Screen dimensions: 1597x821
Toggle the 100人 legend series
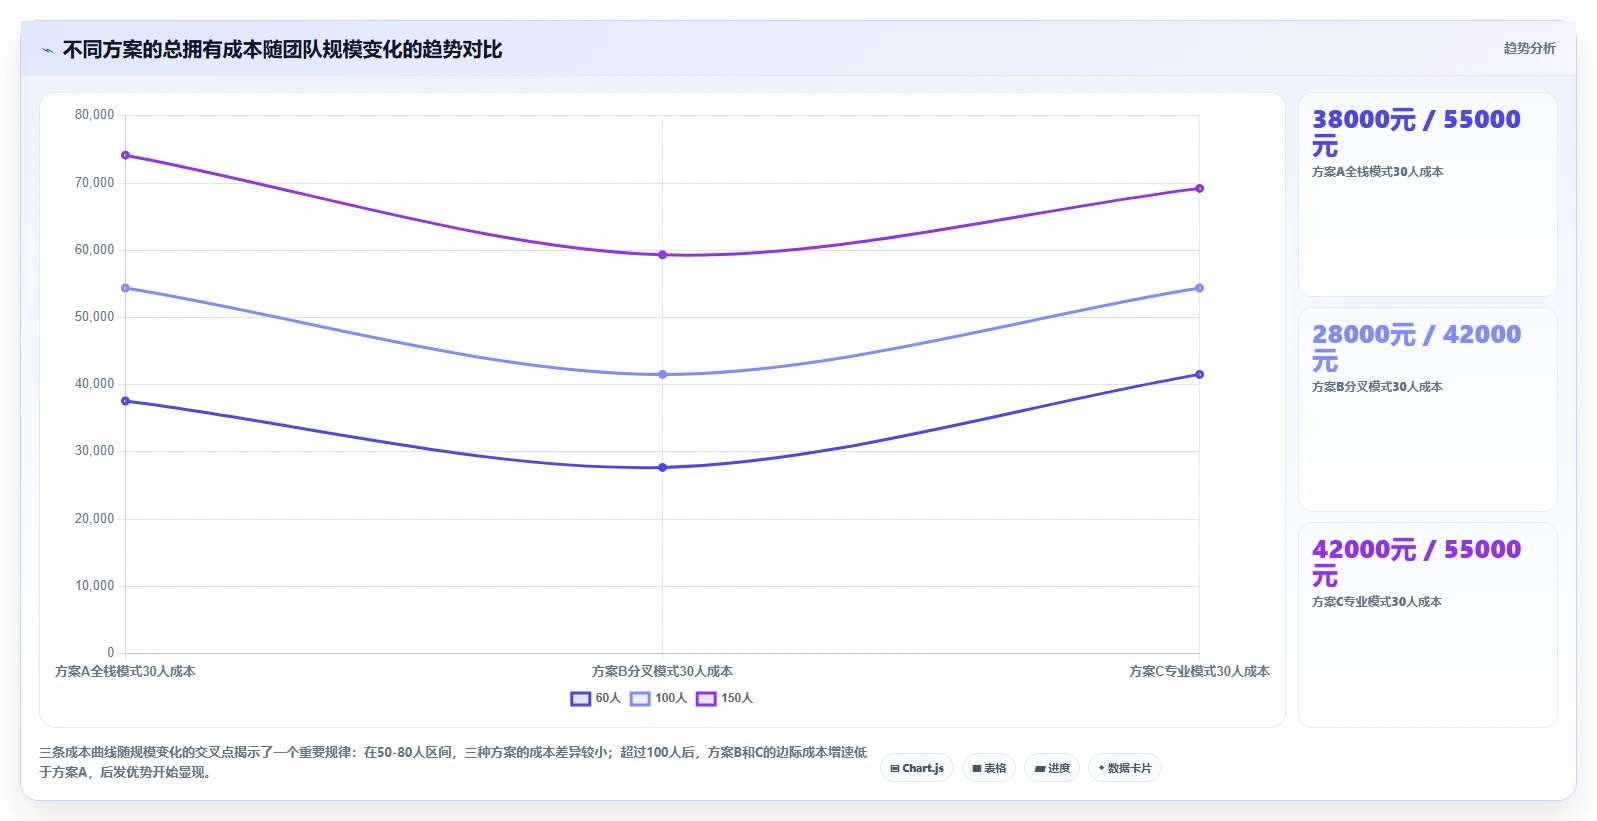[x=659, y=698]
